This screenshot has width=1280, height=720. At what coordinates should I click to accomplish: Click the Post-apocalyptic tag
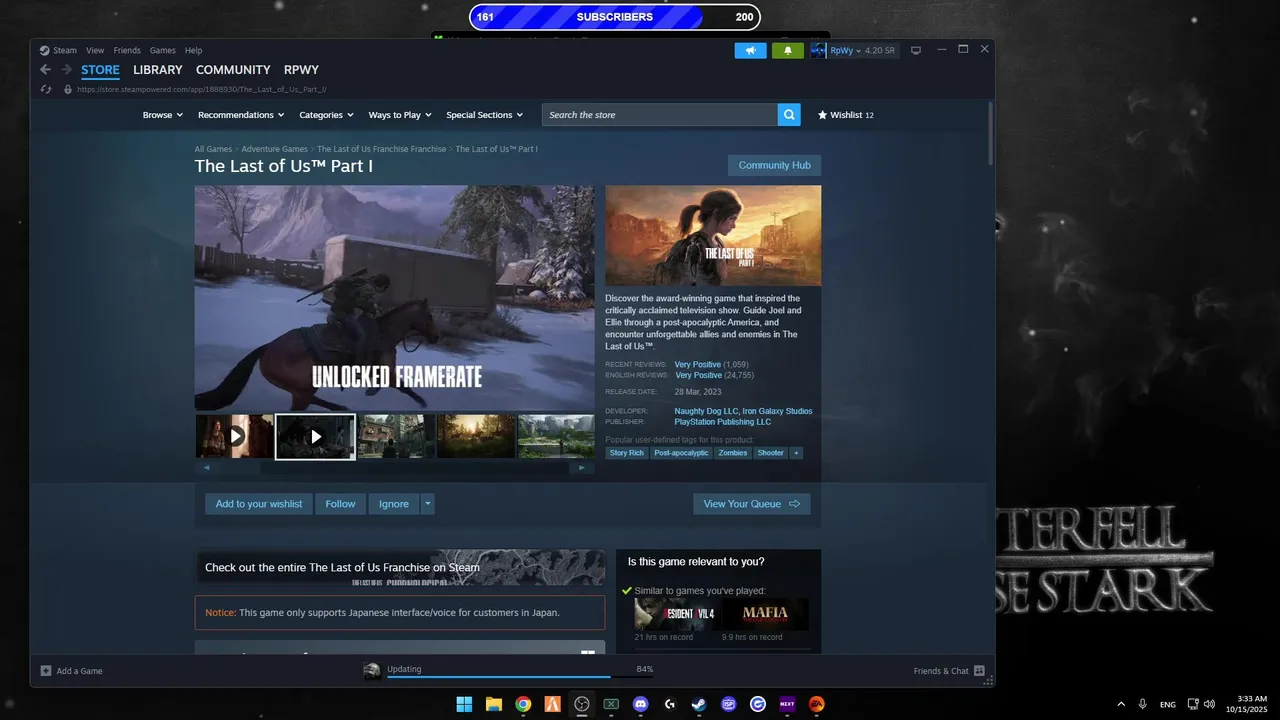pyautogui.click(x=682, y=453)
